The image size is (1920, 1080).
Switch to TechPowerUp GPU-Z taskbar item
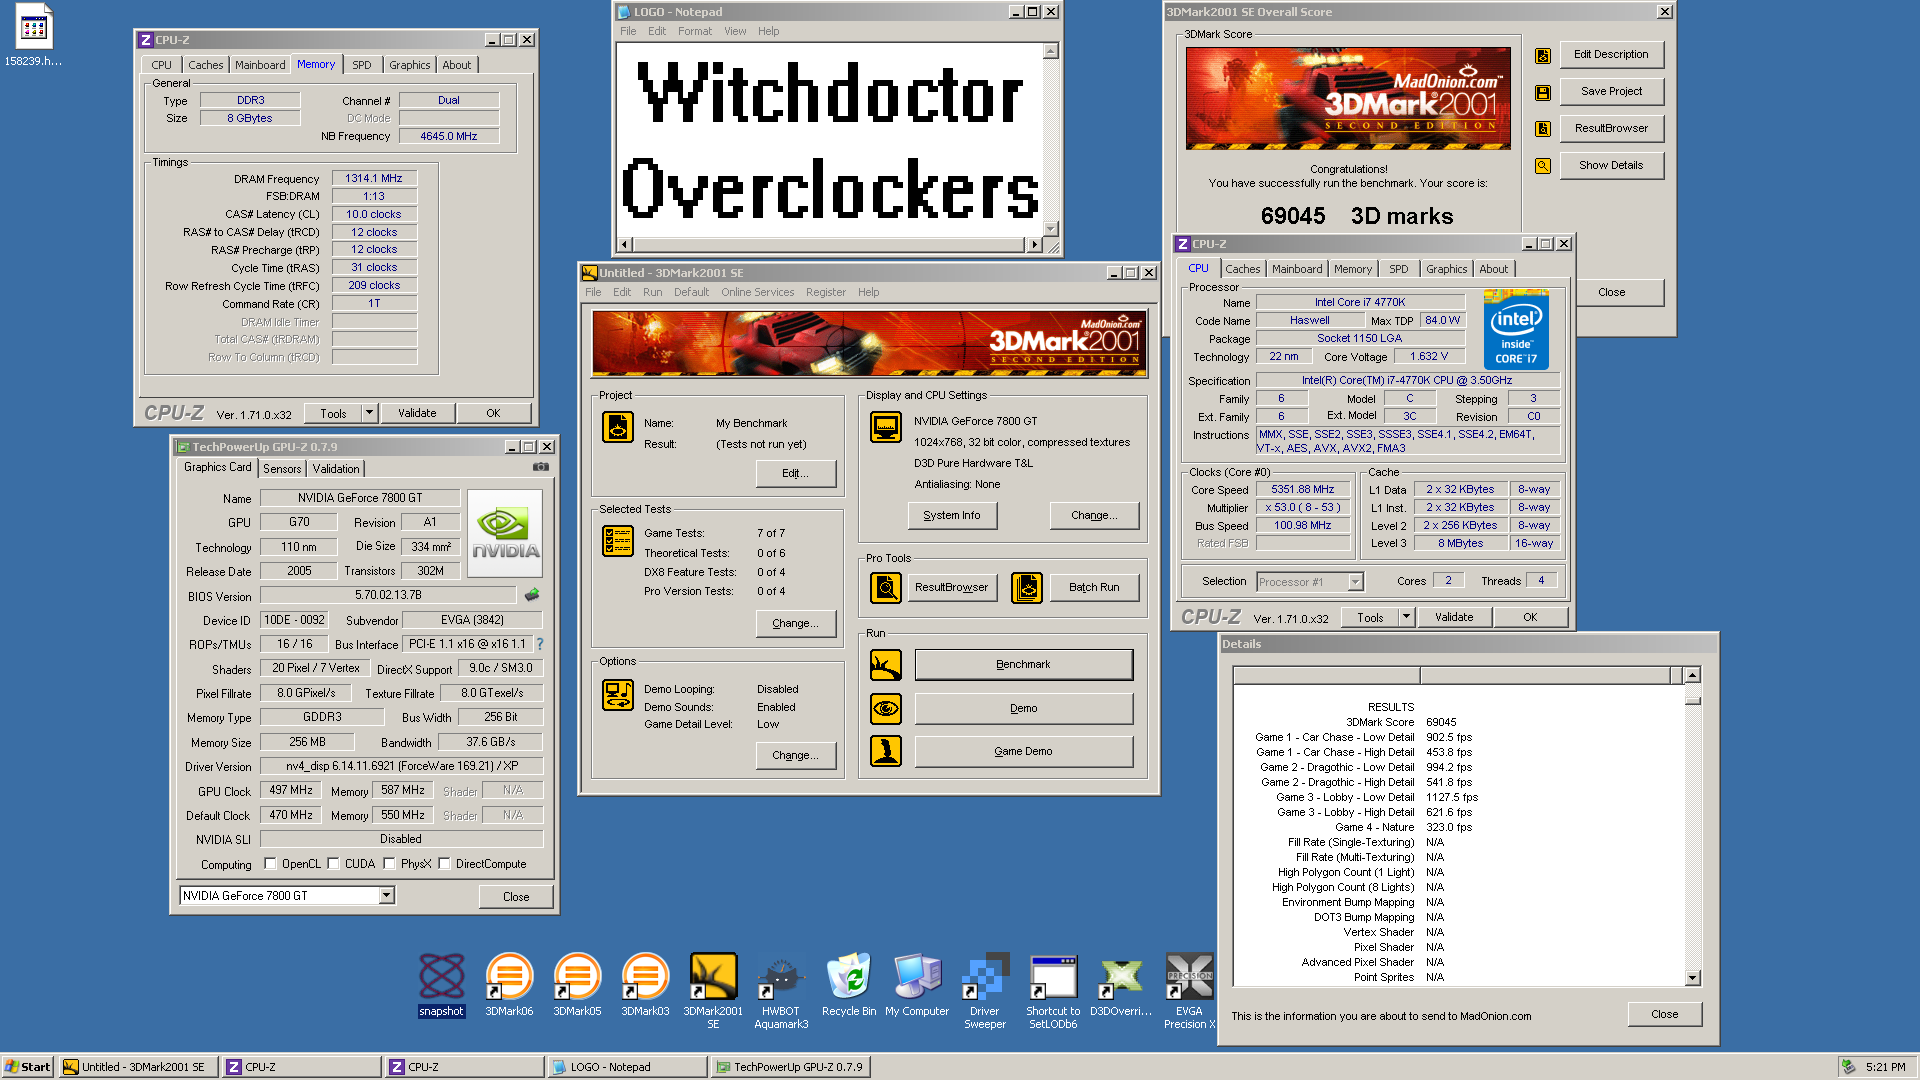point(790,1067)
